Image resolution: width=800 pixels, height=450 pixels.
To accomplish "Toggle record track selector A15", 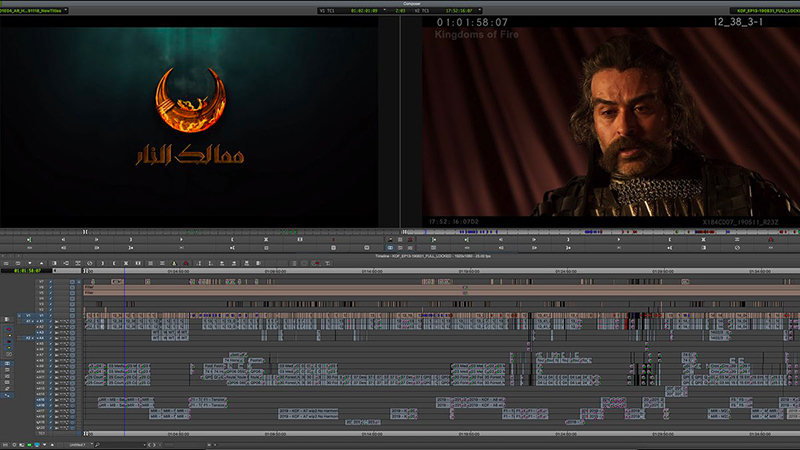I will pyautogui.click(x=40, y=400).
